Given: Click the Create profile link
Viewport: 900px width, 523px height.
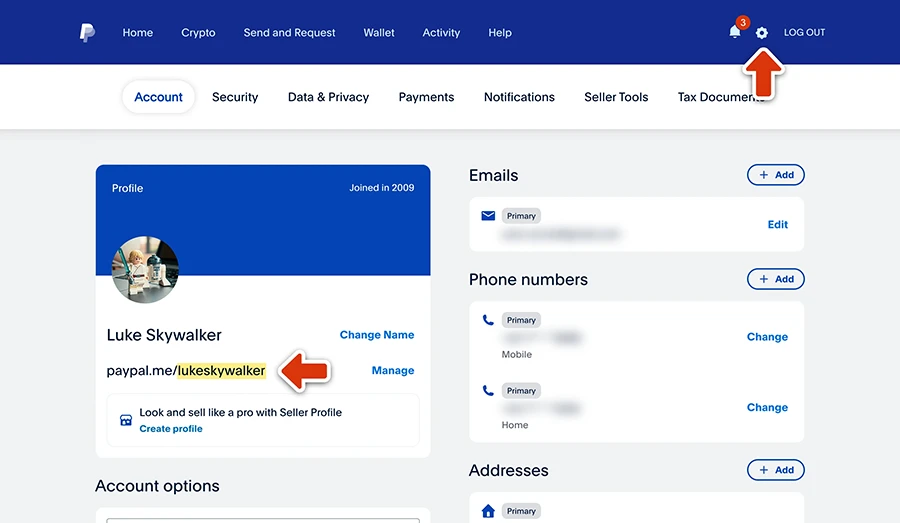Looking at the screenshot, I should coord(171,429).
